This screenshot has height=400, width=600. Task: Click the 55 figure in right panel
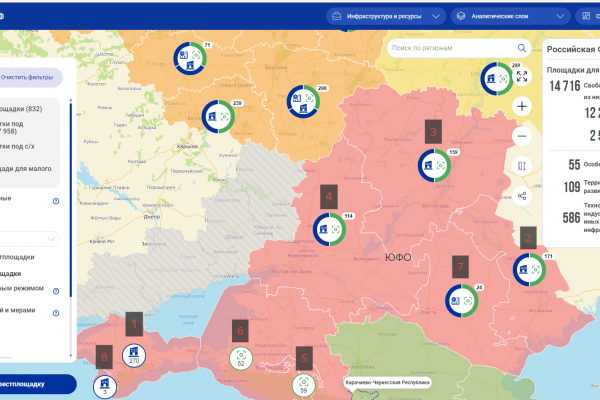(574, 165)
